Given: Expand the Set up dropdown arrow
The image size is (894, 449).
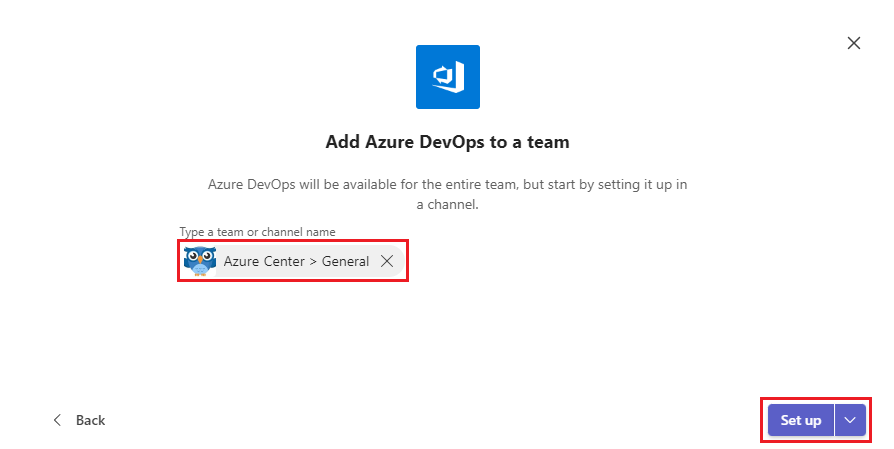Looking at the screenshot, I should (x=850, y=420).
